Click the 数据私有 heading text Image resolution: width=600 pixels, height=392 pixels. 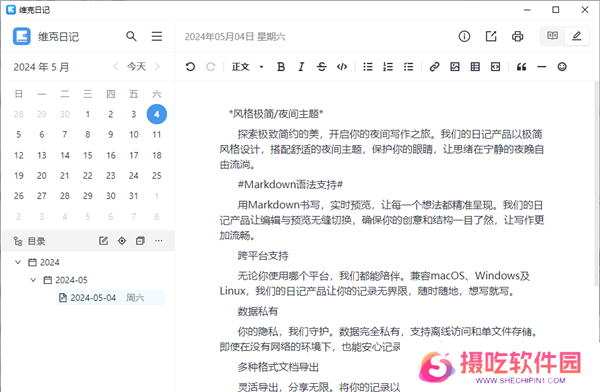(x=258, y=311)
